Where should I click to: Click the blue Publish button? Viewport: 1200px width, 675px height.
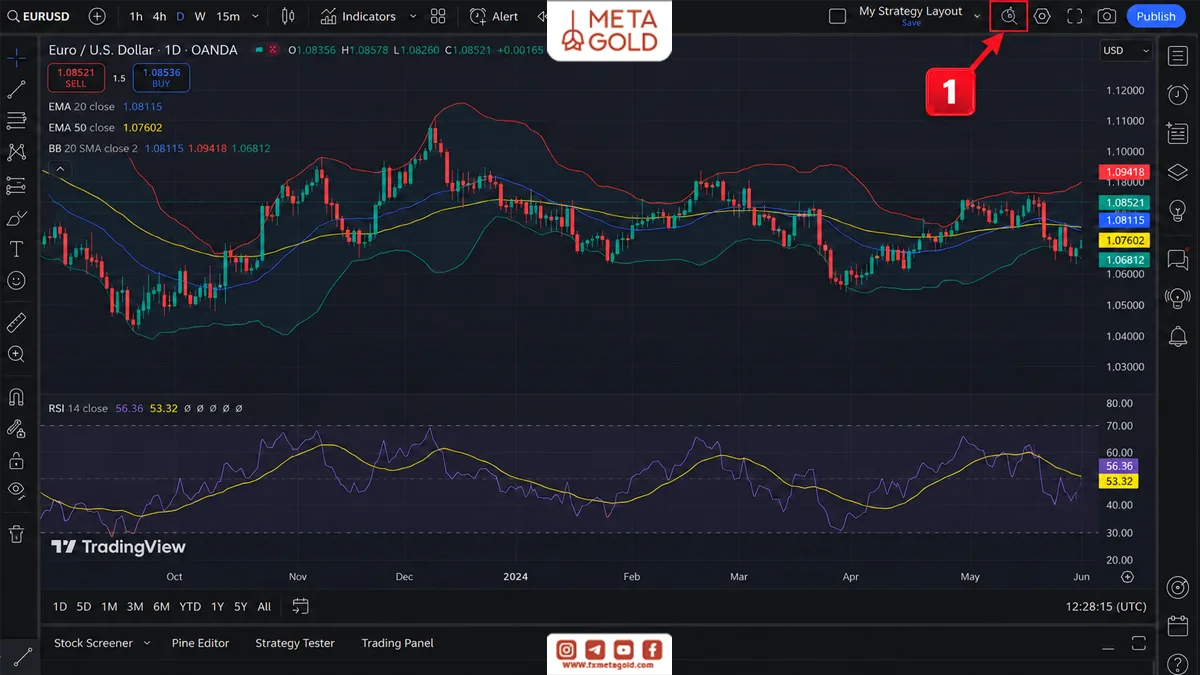click(1156, 16)
